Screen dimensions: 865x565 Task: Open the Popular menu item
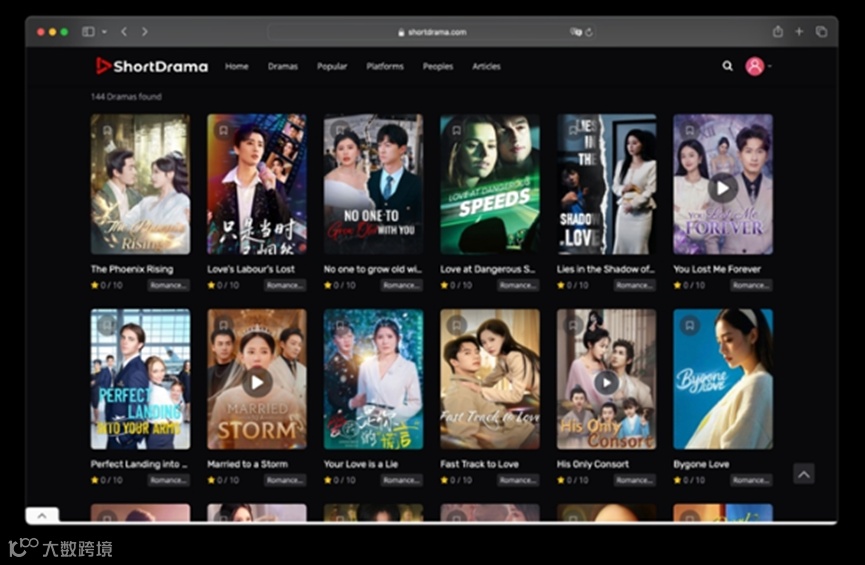click(332, 66)
